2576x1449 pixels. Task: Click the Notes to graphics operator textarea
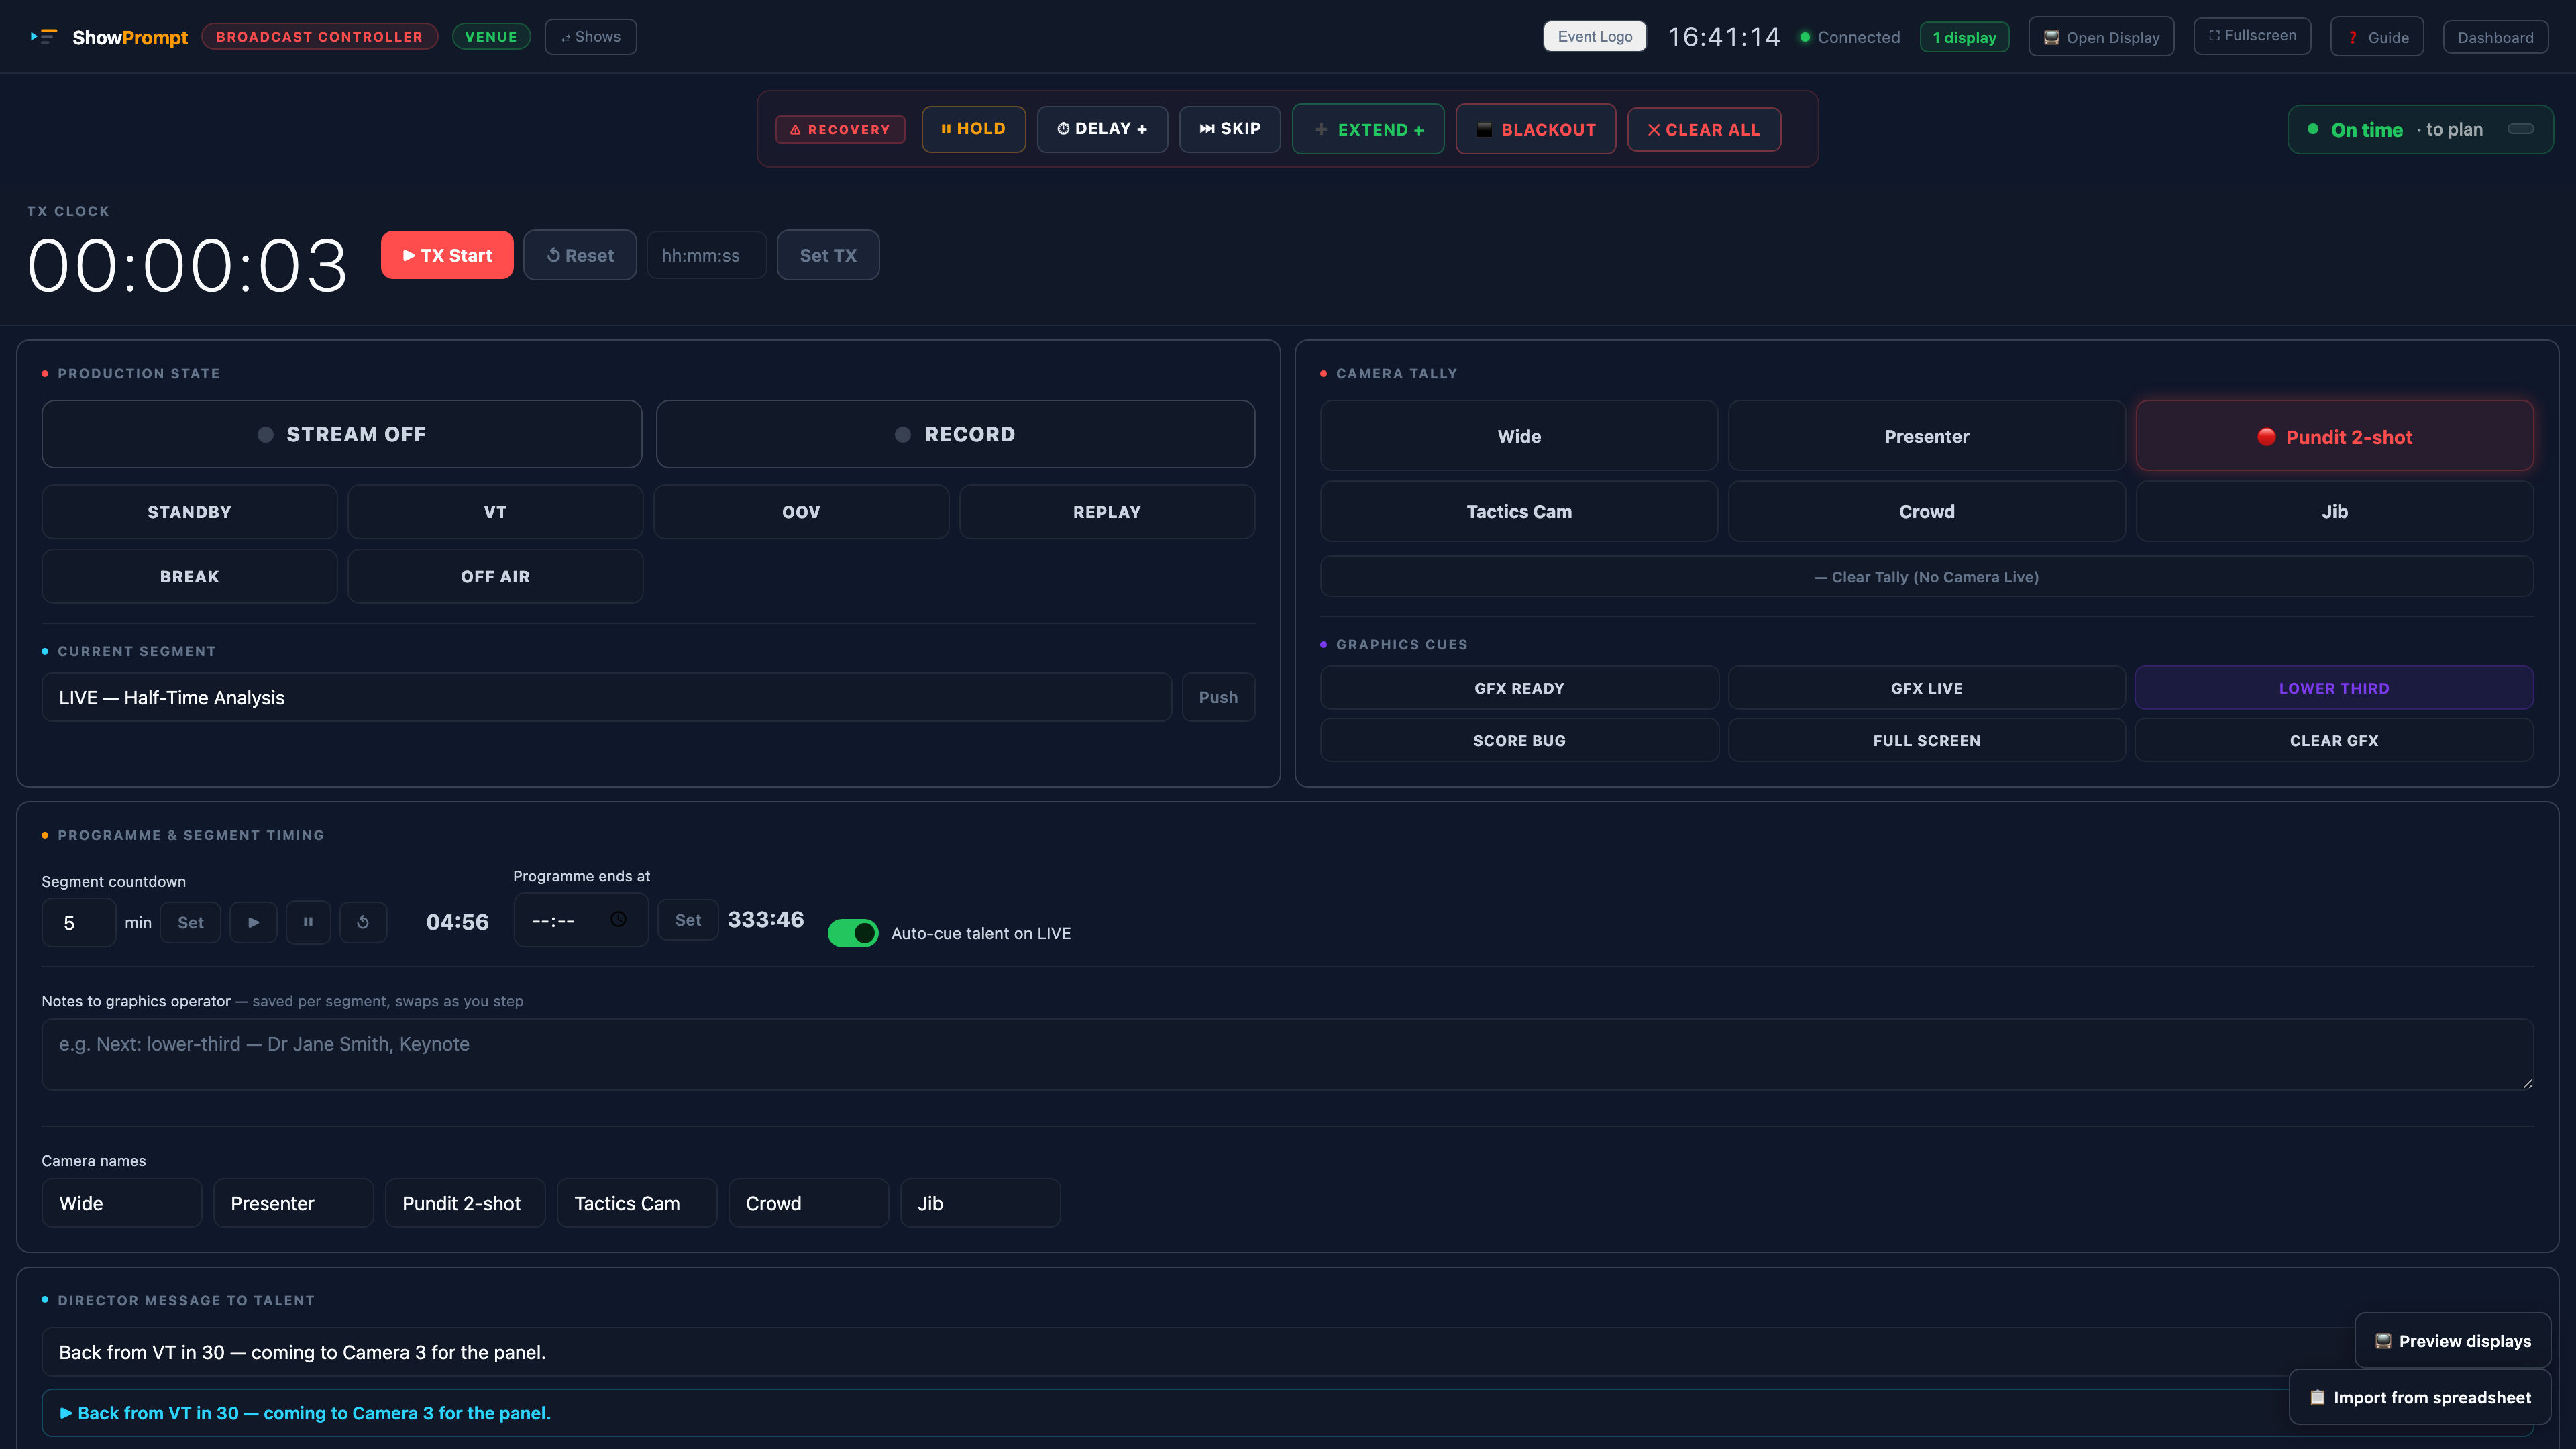[1288, 1054]
